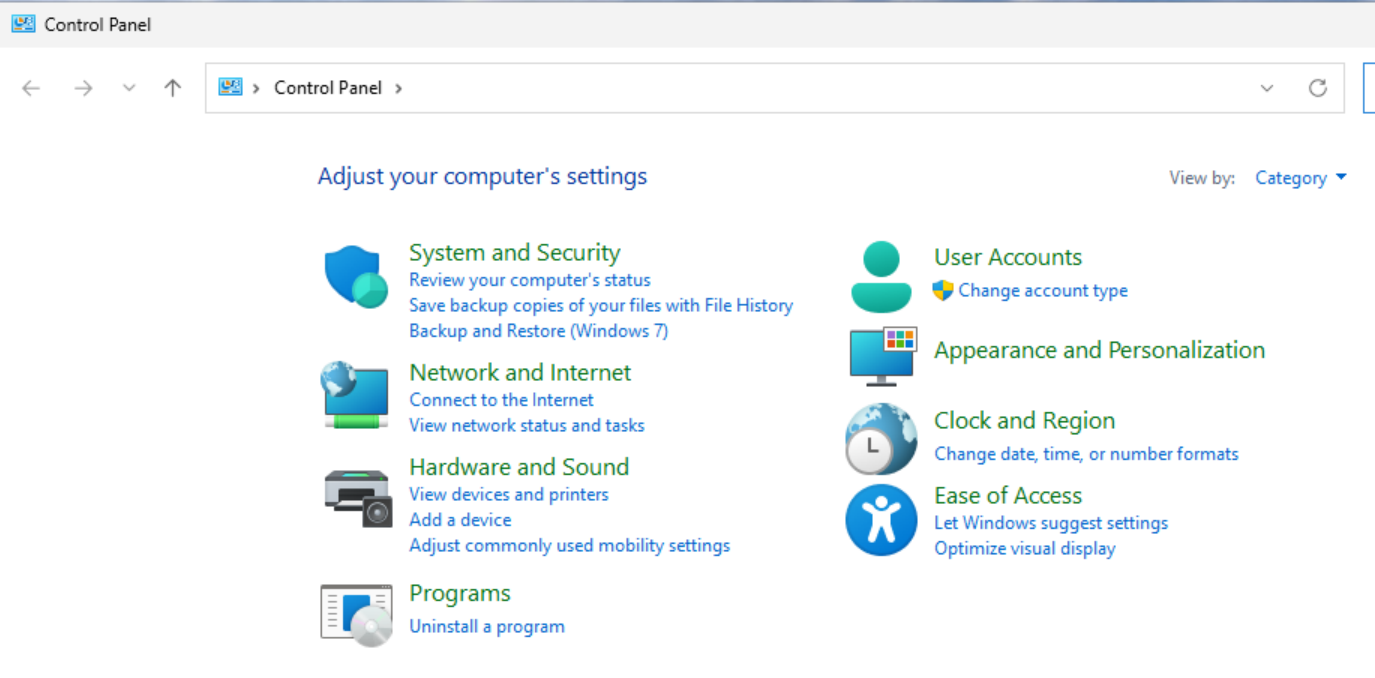
Task: Open Backup and Restore (Windows 7)
Action: coord(539,331)
